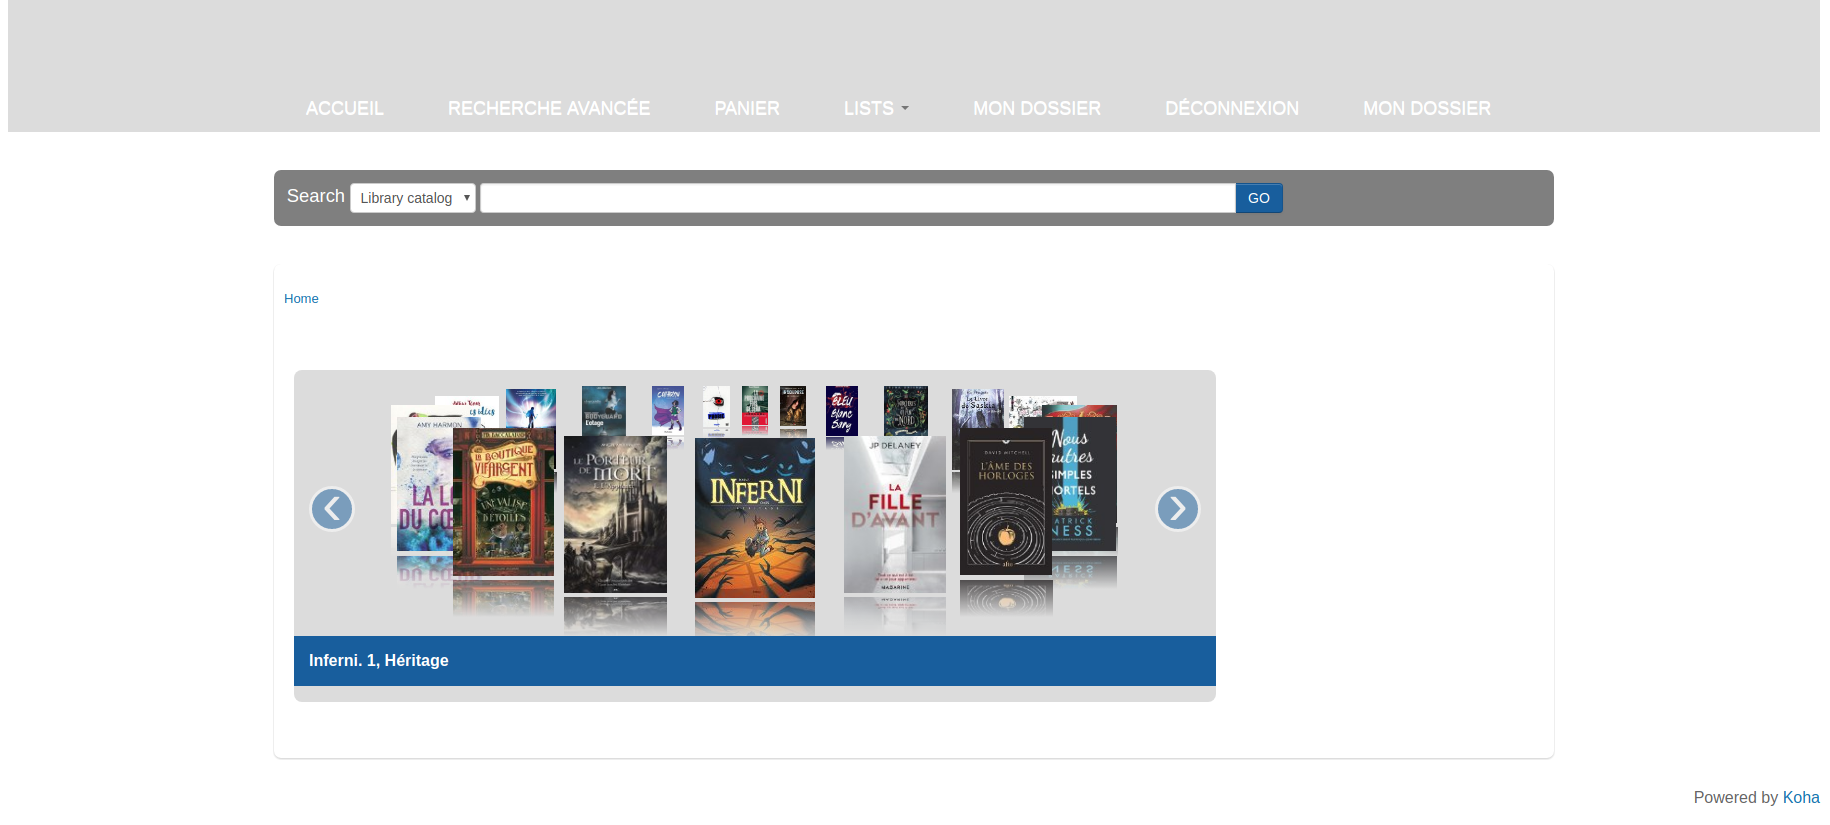Open the Library catalog search dropdown
The width and height of the screenshot is (1830, 825).
[x=413, y=198]
